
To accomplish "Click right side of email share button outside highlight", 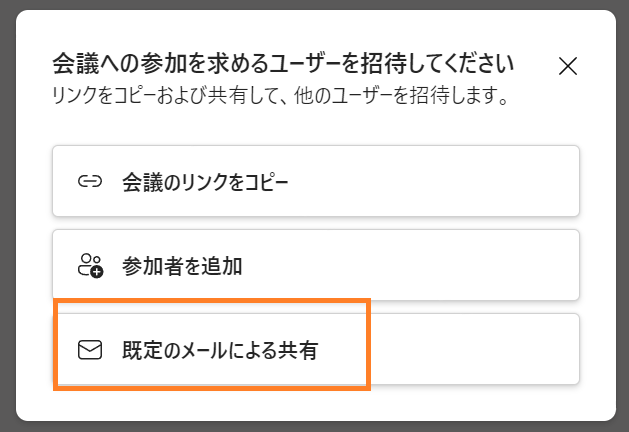I will pos(475,349).
